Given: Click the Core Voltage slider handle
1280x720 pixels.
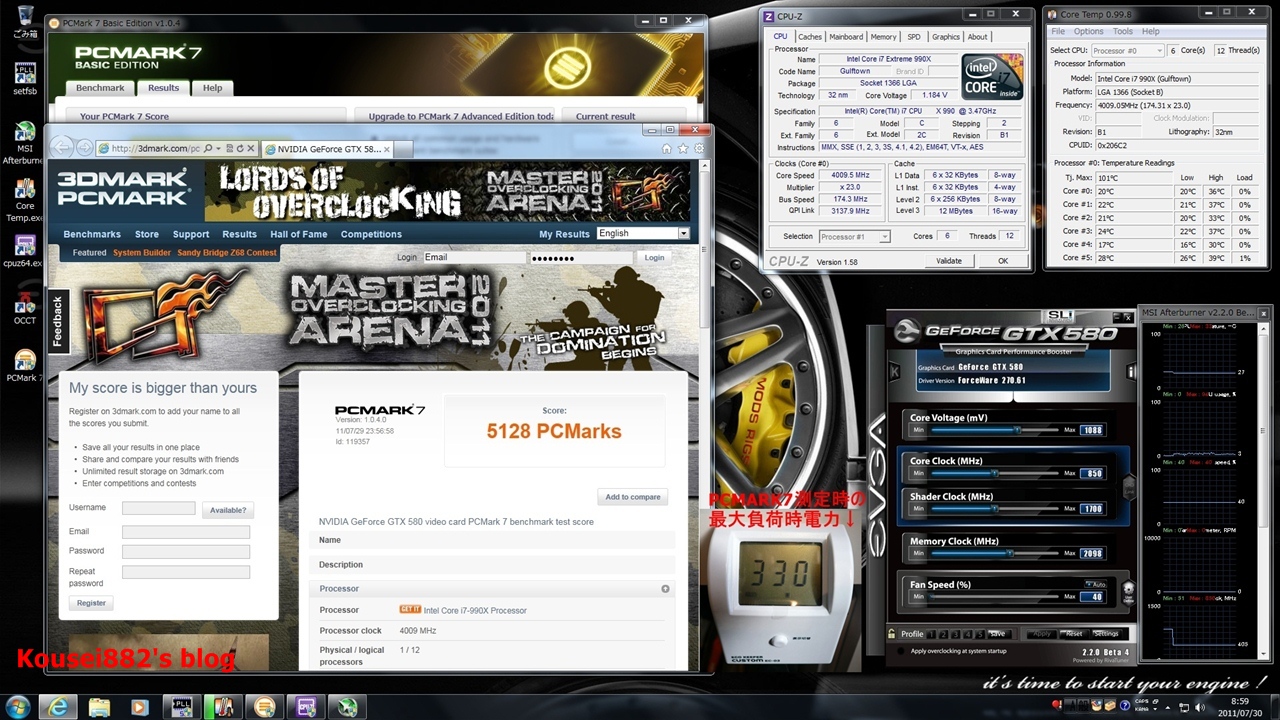Looking at the screenshot, I should [x=1018, y=430].
